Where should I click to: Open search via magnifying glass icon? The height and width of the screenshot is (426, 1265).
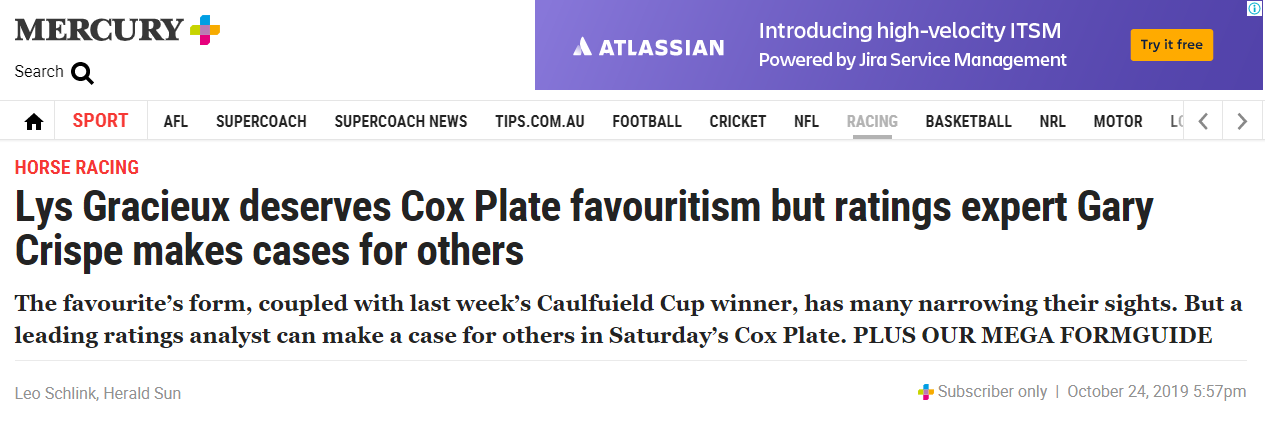pos(82,73)
